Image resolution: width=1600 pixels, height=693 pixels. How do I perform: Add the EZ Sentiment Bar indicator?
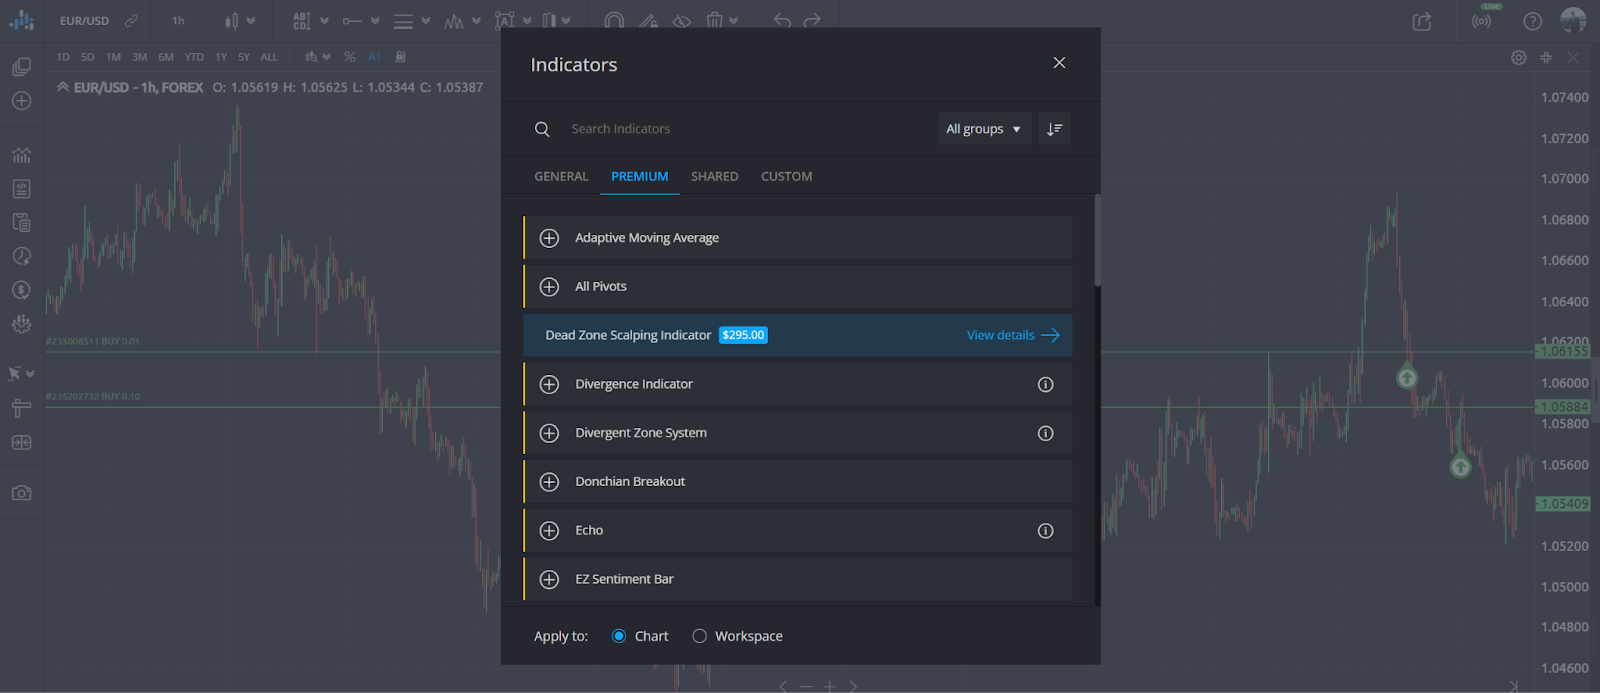pos(549,579)
